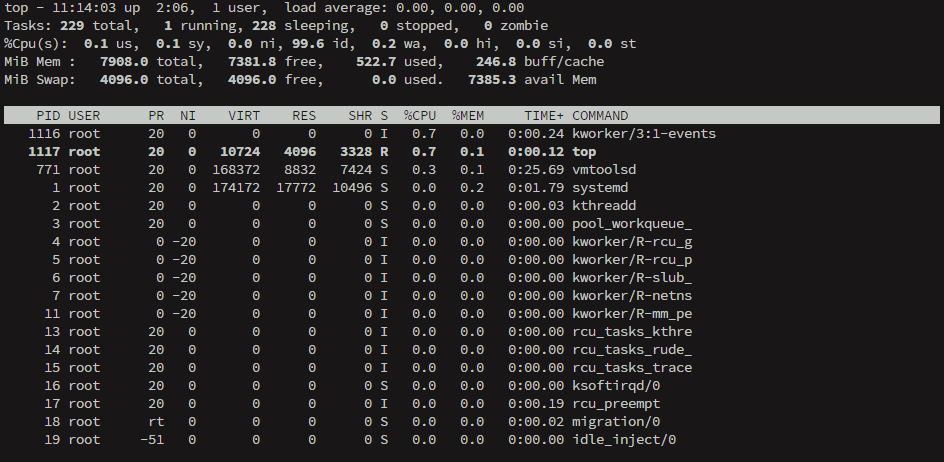944x462 pixels.
Task: Click the rt priority value for migration/0
Action: point(157,422)
